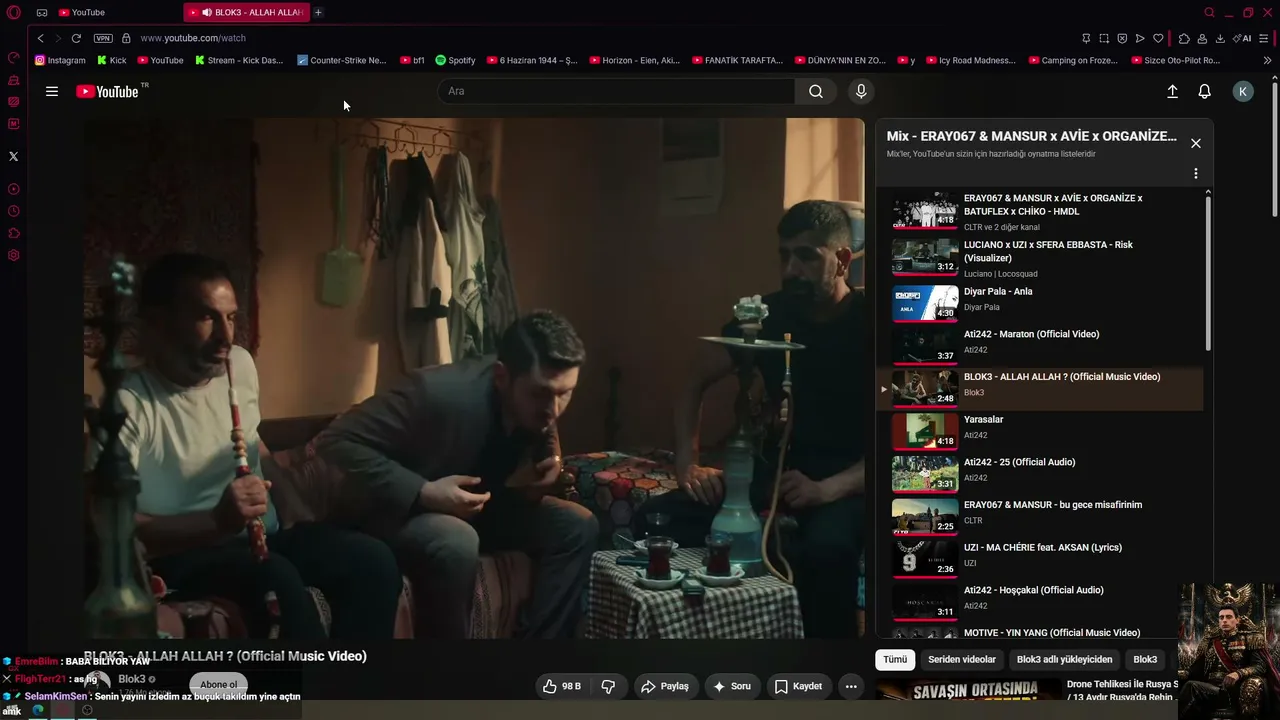Viewport: 1280px width, 720px height.
Task: Close the Mix playlist panel
Action: pyautogui.click(x=1195, y=143)
